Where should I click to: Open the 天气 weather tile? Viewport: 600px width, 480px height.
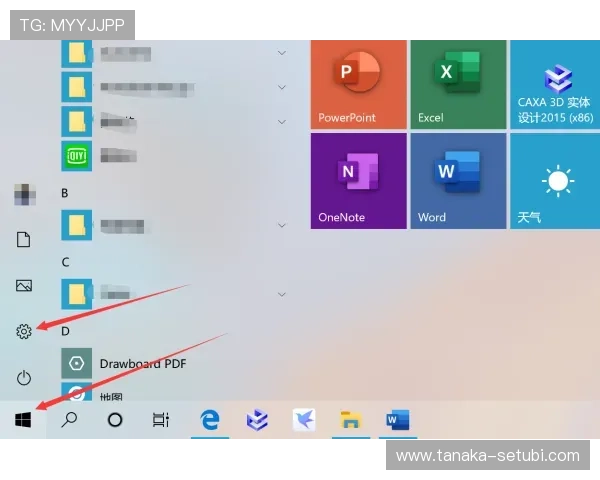tap(556, 181)
